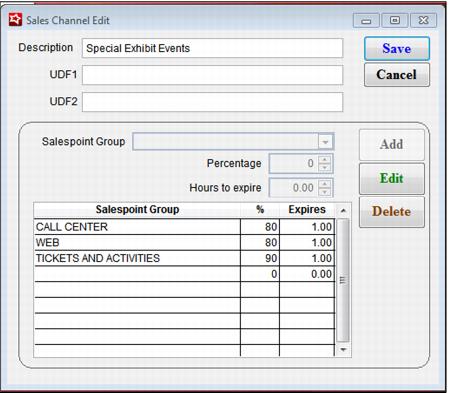Open the Salespoint Group dropdown
This screenshot has width=449, height=393.
click(x=325, y=142)
